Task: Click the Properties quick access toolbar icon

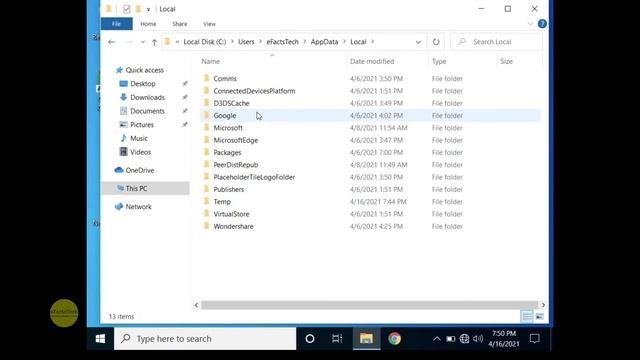Action: [127, 9]
